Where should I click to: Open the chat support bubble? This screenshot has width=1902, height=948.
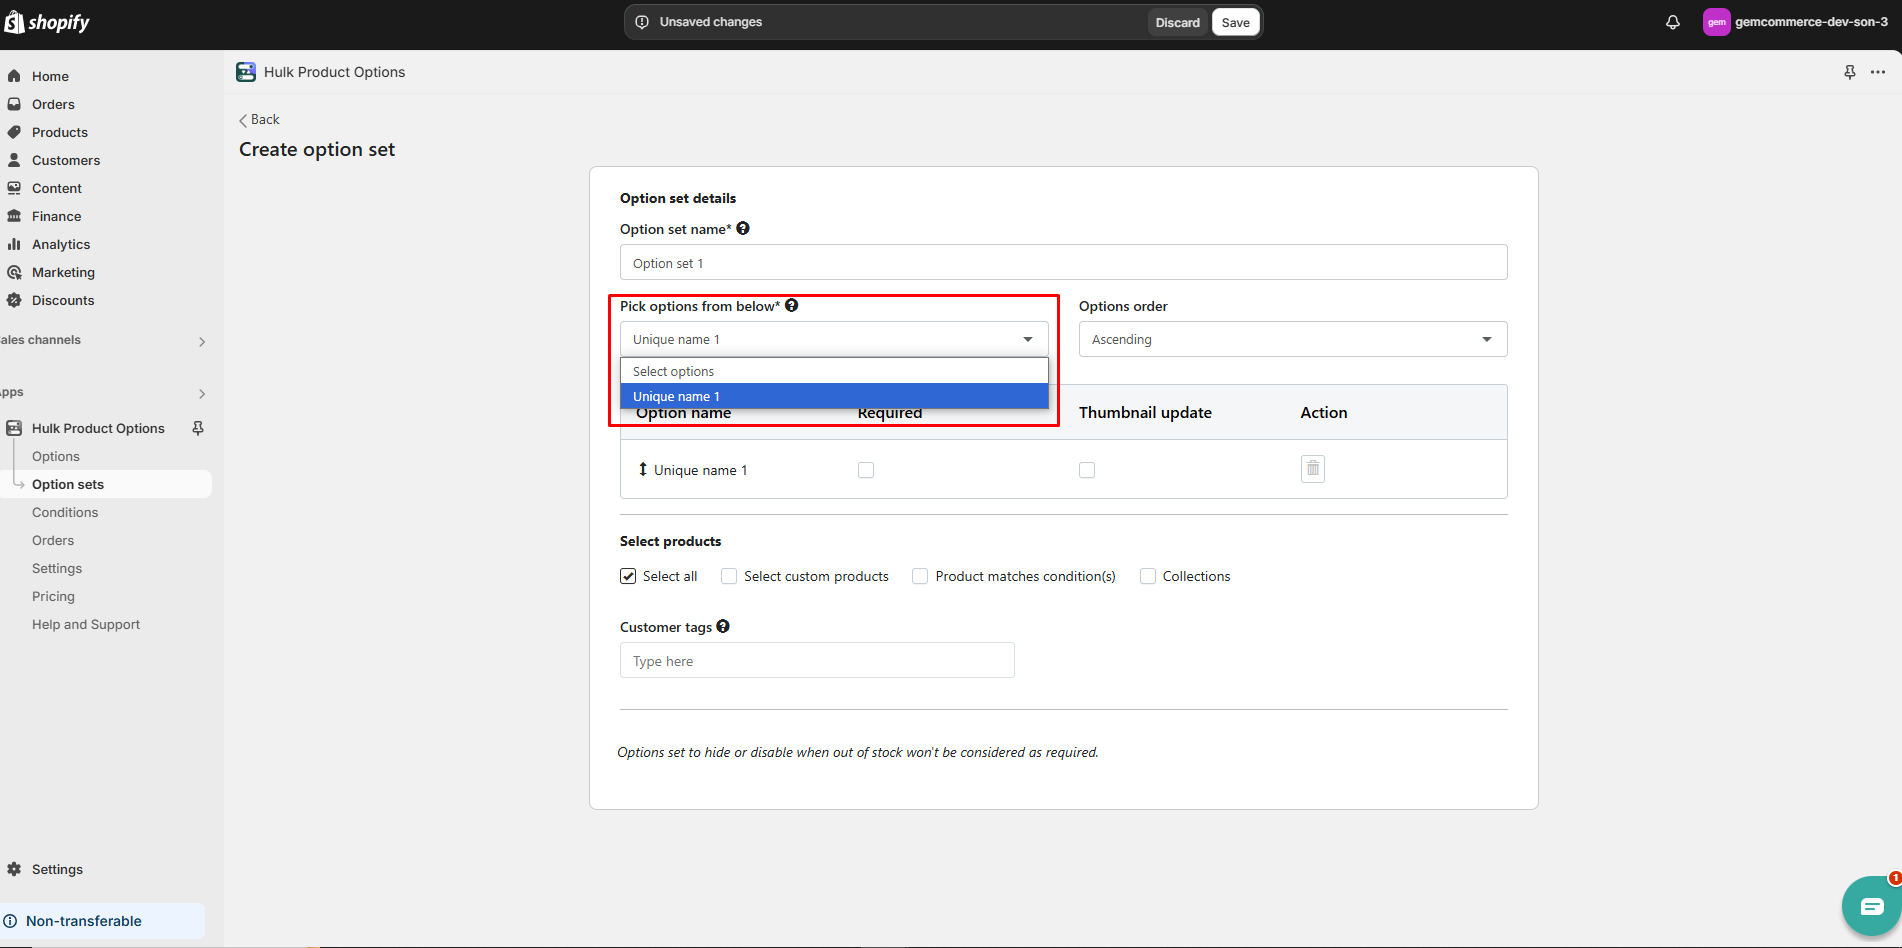[1870, 906]
